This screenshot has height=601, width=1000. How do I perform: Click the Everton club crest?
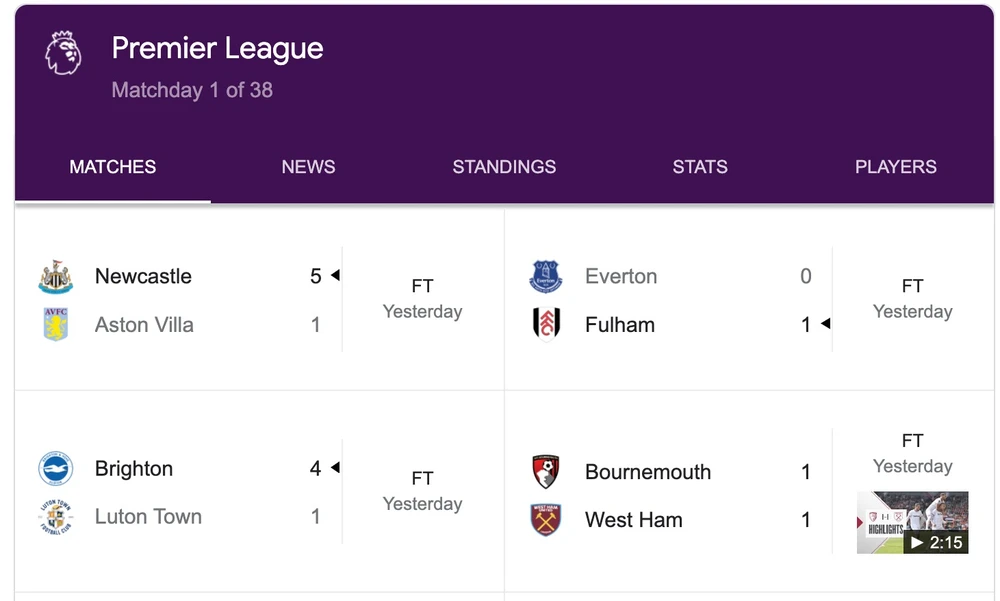(x=546, y=277)
